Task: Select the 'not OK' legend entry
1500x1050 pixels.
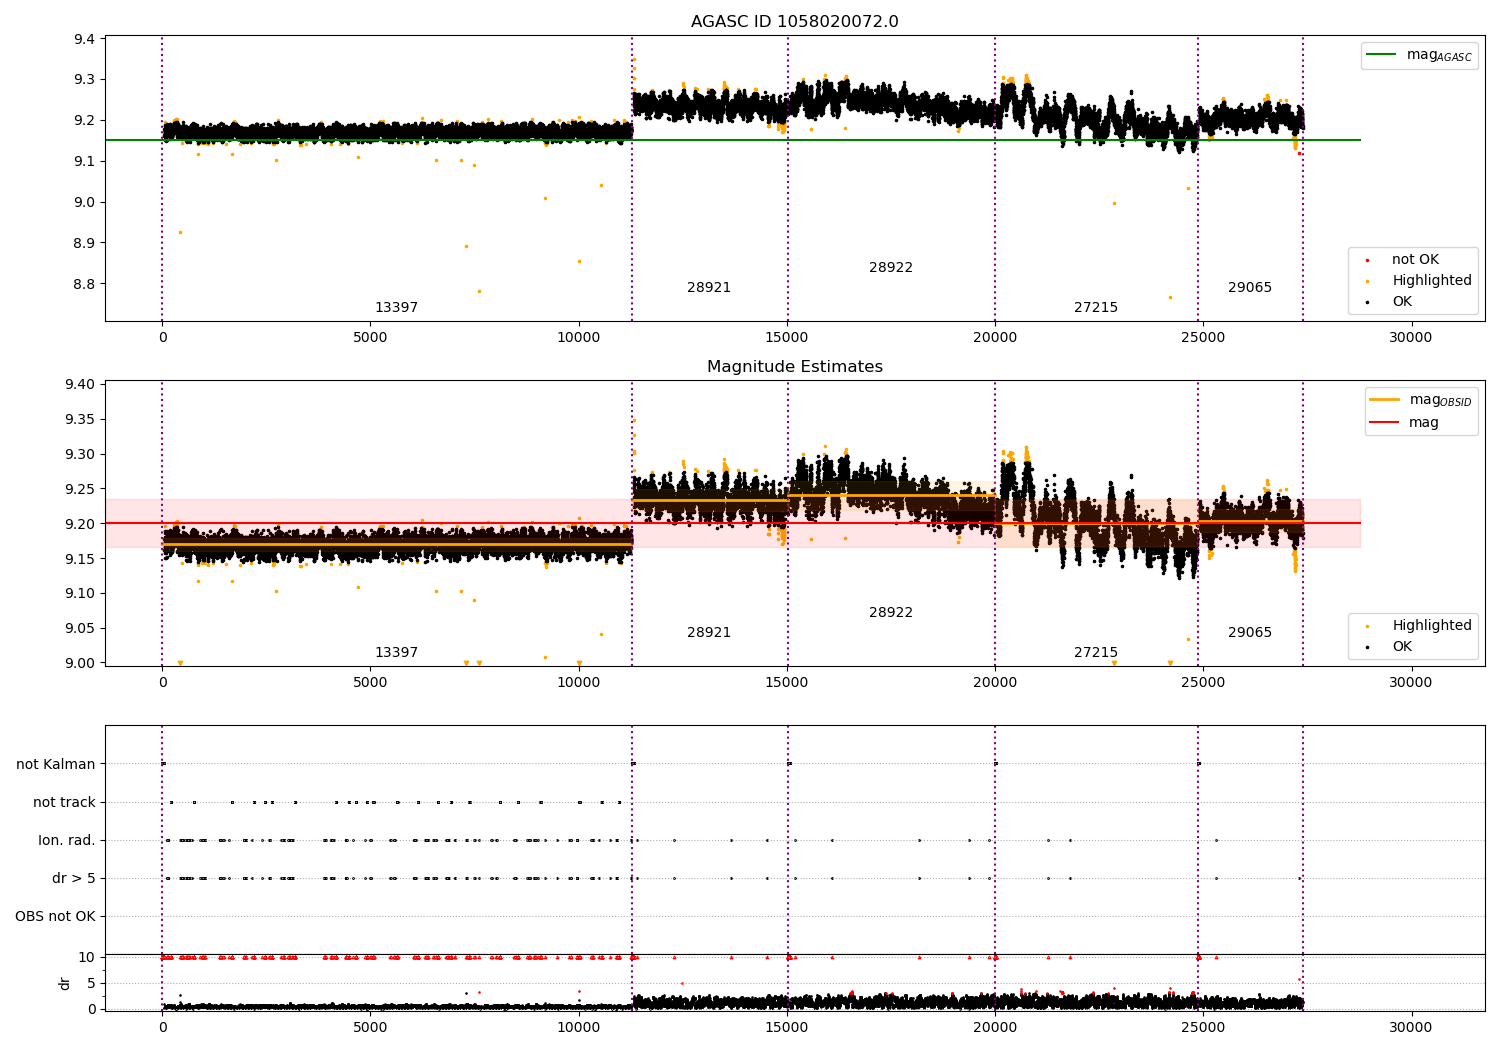Action: coord(1415,260)
